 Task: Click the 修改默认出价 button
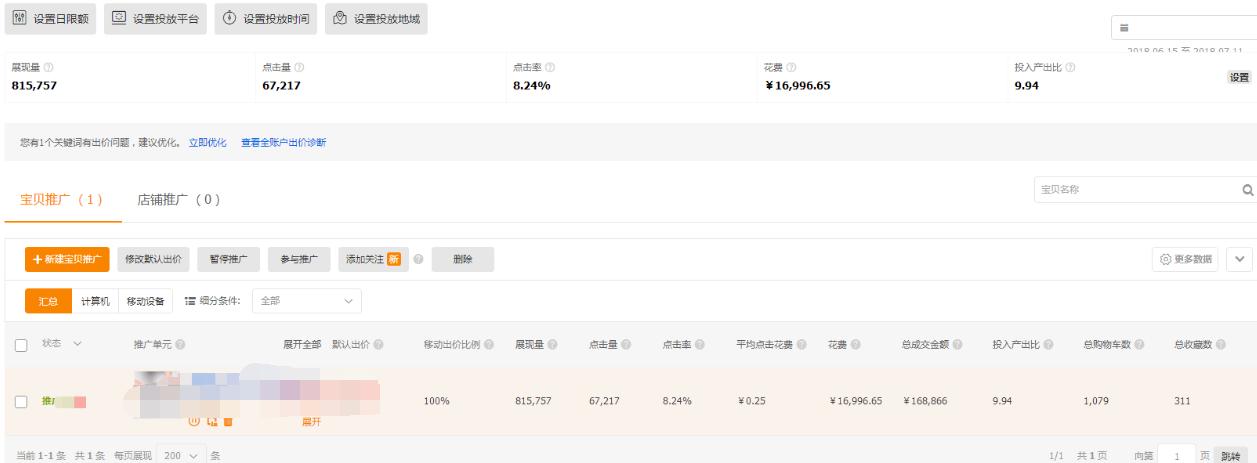point(153,259)
